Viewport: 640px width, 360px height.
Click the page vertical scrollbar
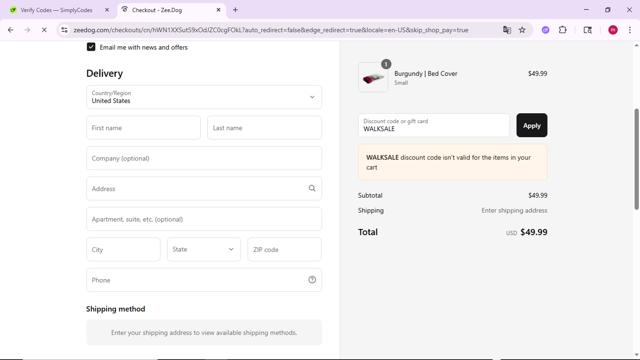click(636, 159)
